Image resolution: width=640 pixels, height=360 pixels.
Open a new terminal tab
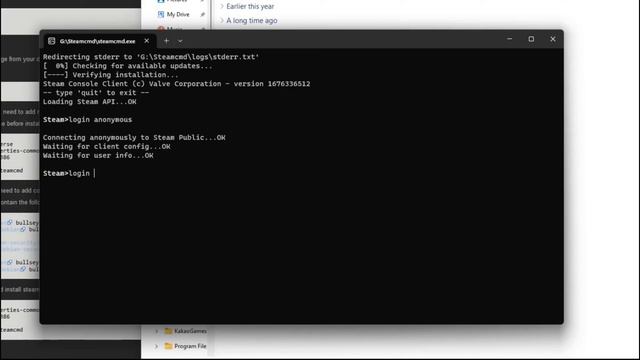tap(166, 41)
